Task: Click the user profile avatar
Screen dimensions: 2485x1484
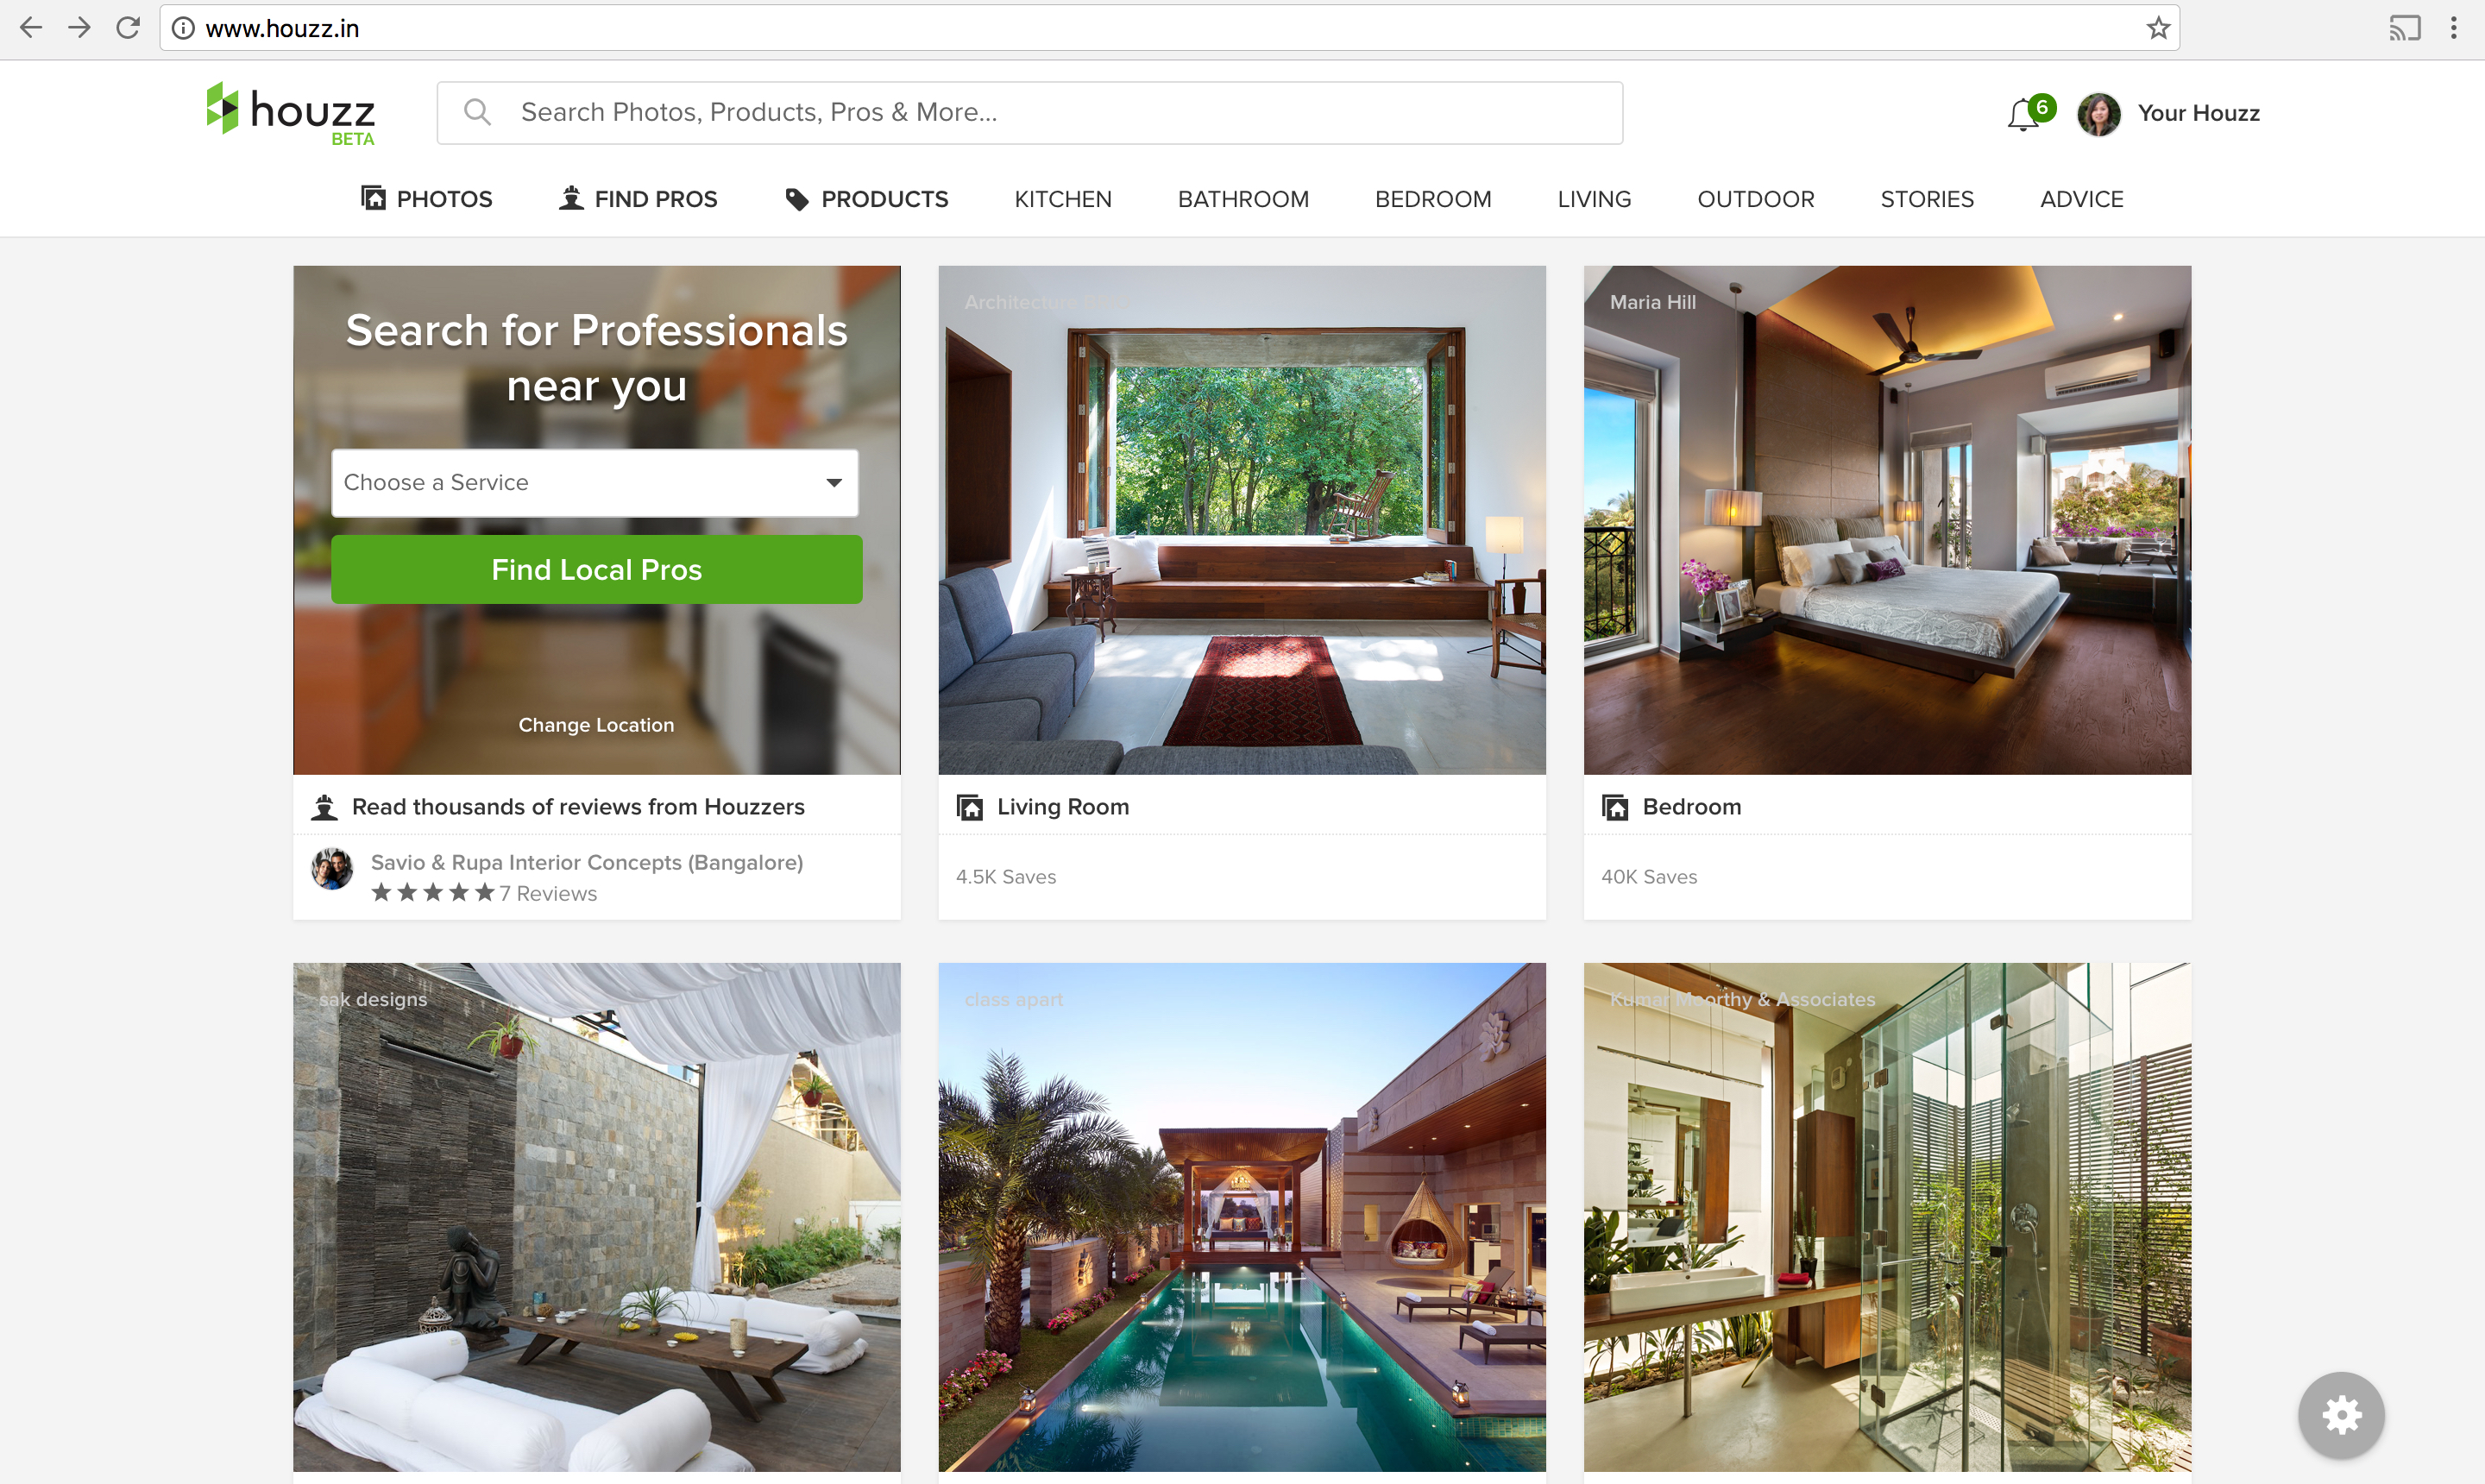Action: (x=2099, y=114)
